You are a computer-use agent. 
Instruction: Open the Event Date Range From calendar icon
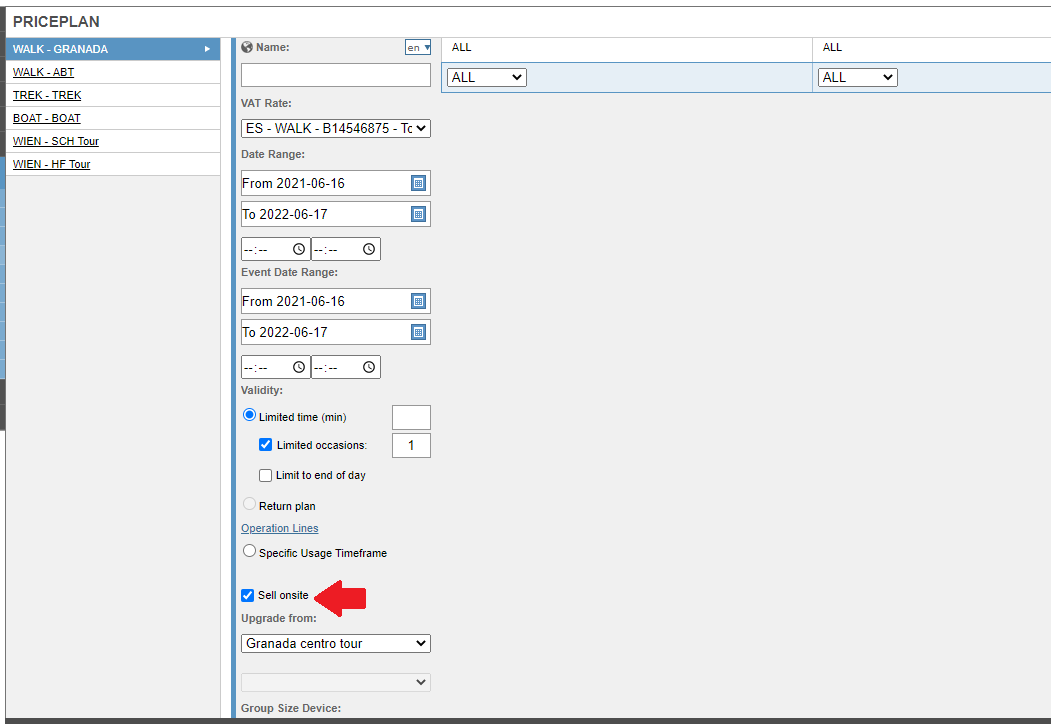click(419, 300)
